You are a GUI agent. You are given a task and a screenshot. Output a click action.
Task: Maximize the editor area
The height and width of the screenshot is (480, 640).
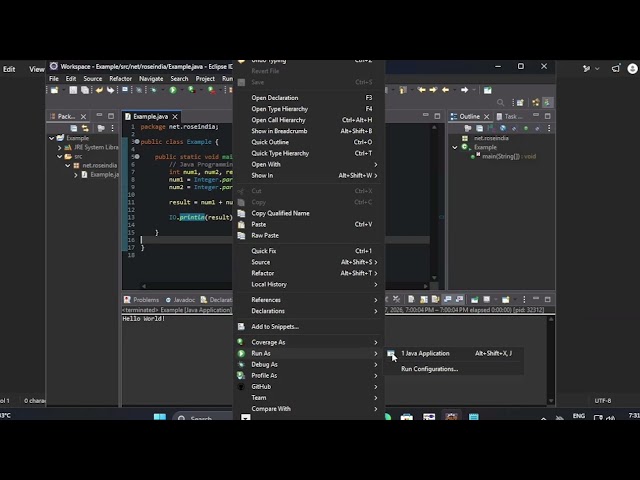pyautogui.click(x=437, y=116)
